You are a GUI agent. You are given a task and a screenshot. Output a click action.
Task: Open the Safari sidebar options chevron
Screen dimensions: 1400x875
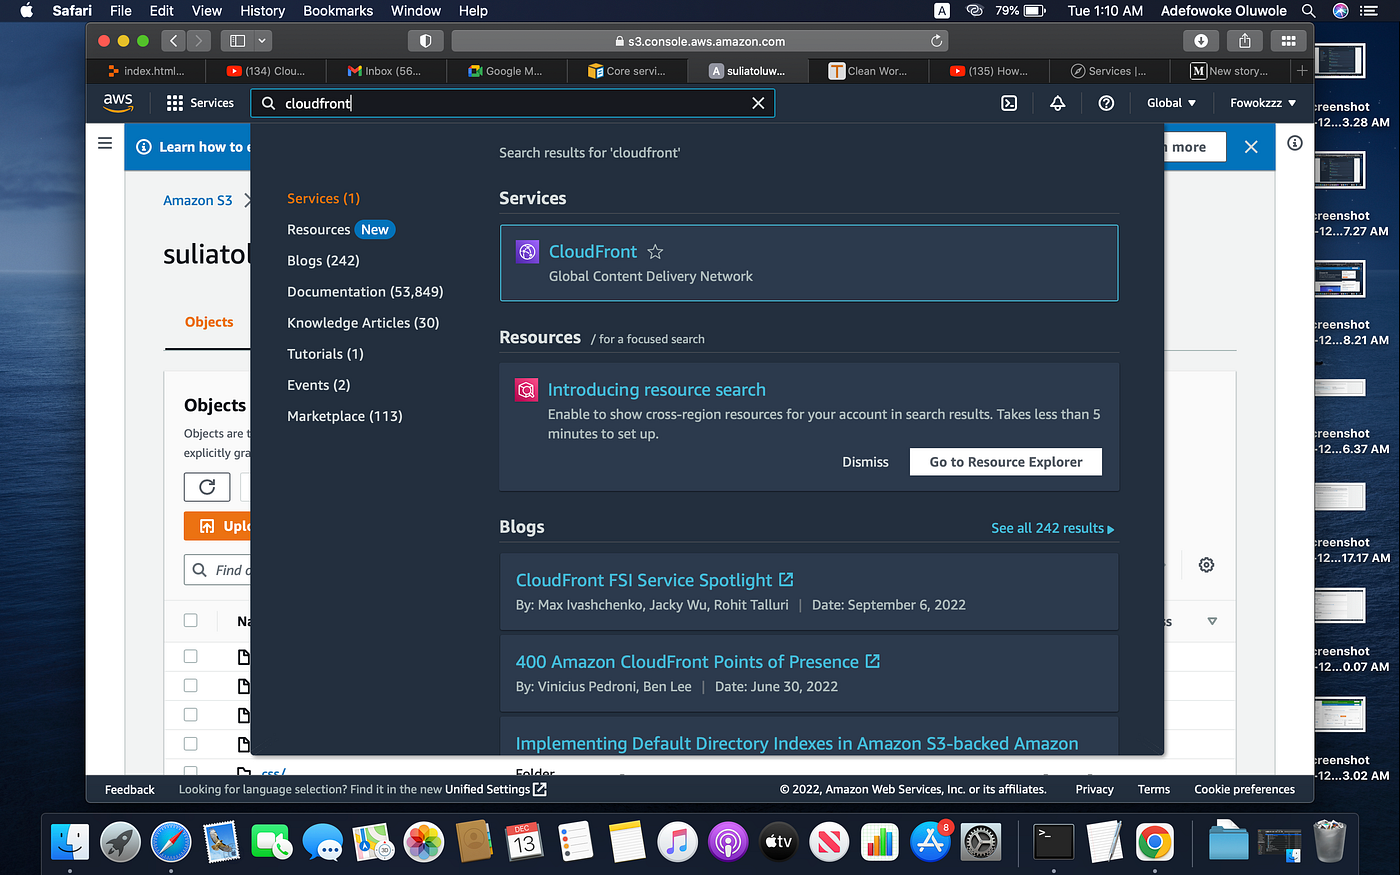(x=262, y=41)
